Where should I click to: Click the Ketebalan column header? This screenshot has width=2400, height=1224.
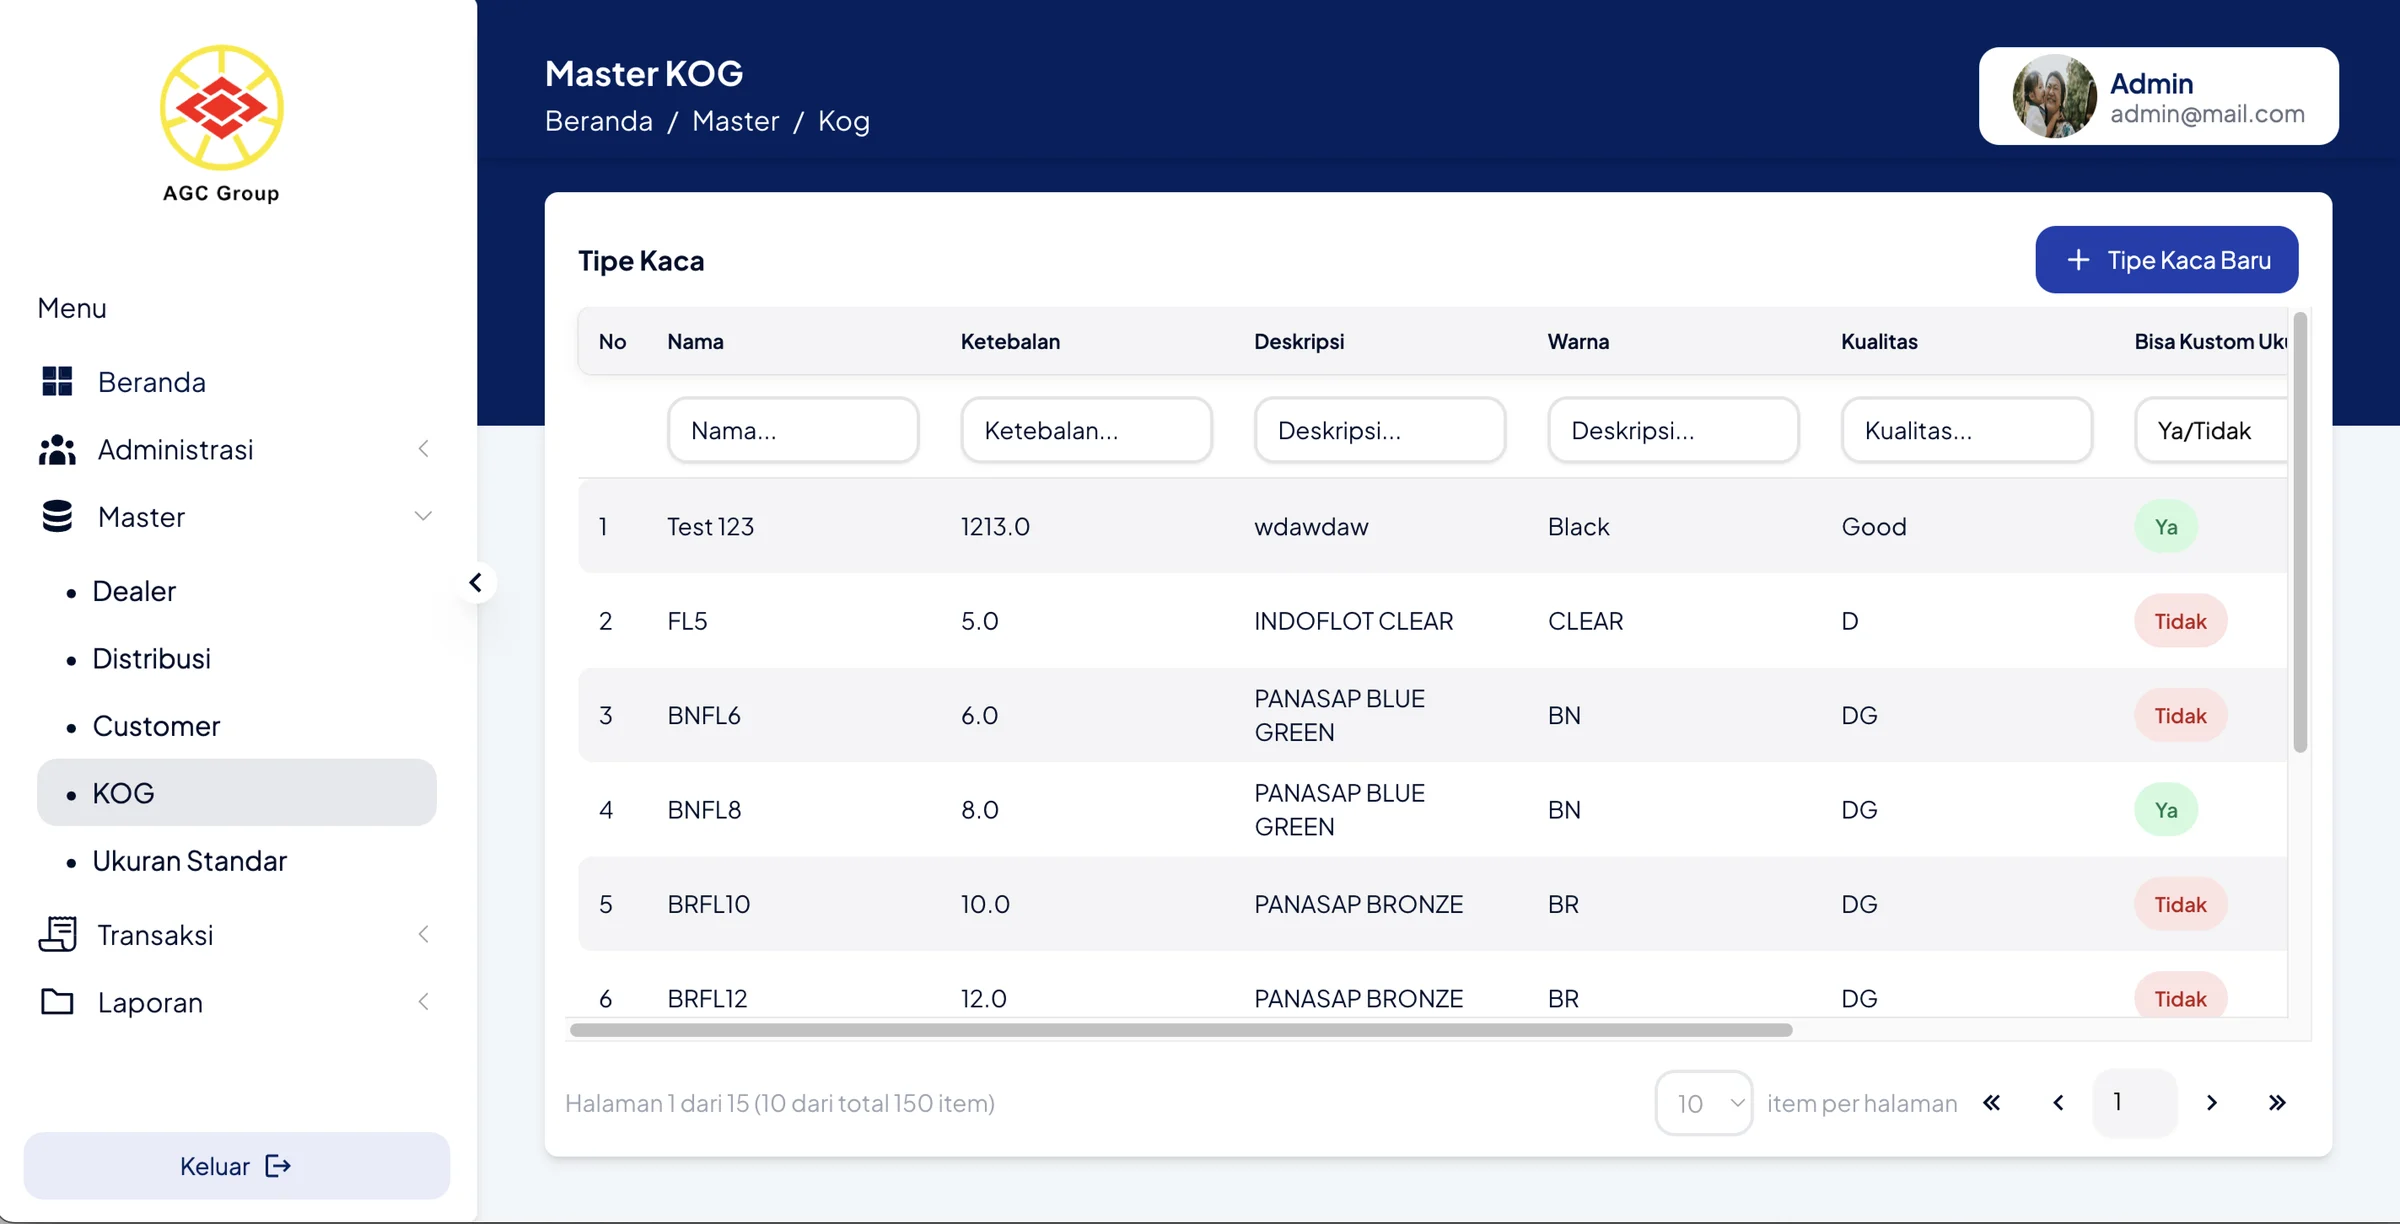(x=1010, y=341)
